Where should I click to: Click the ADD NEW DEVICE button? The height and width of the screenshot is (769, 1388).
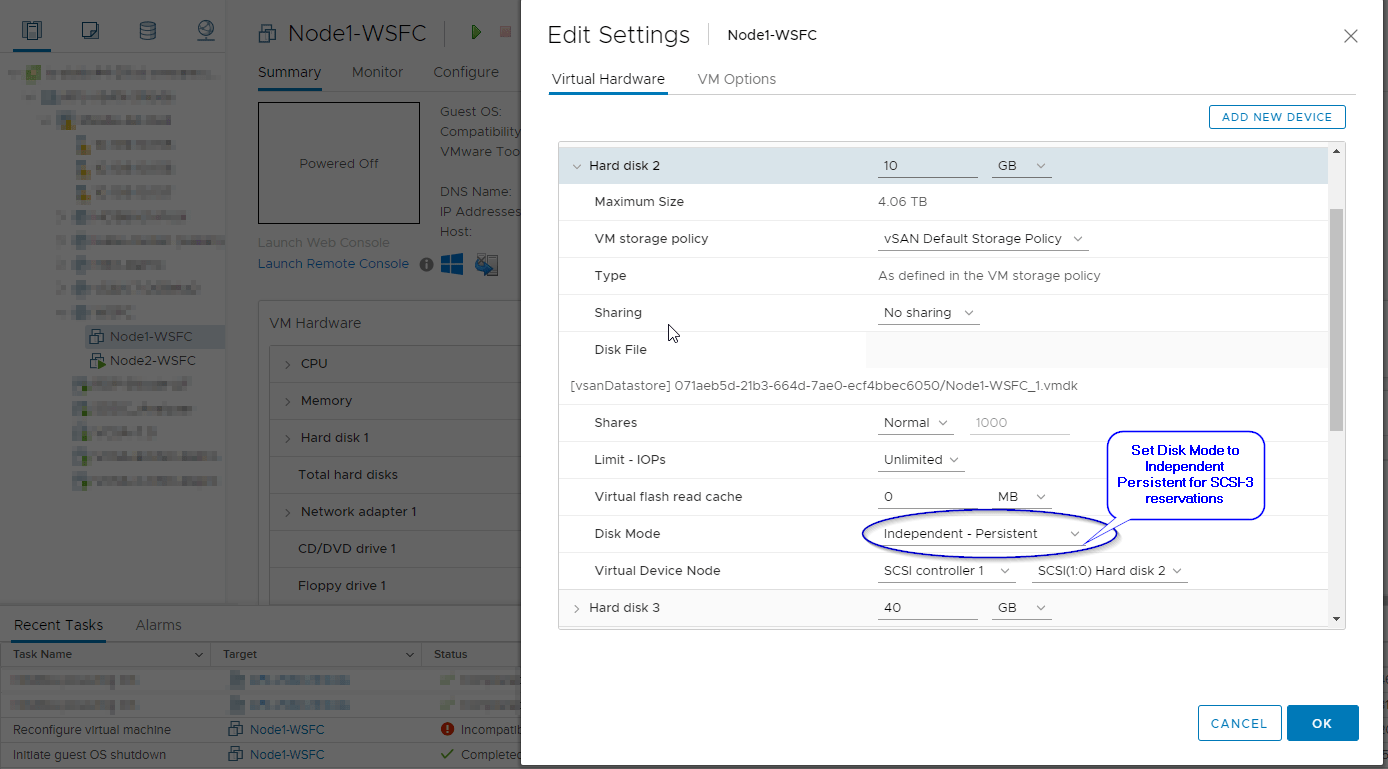(1276, 117)
